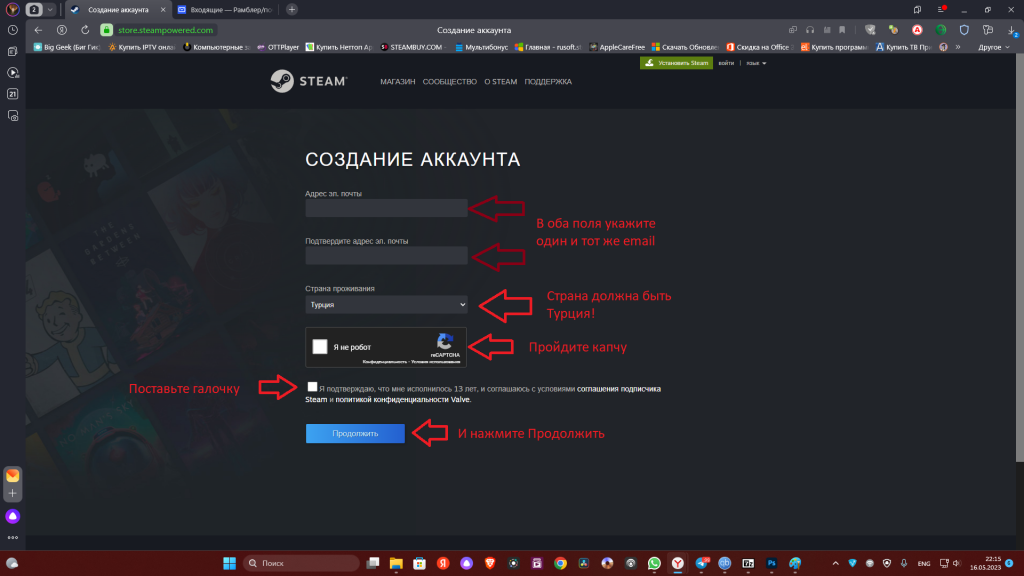The image size is (1024, 576).
Task: Open browser history clock icon in sidebar
Action: (13, 30)
